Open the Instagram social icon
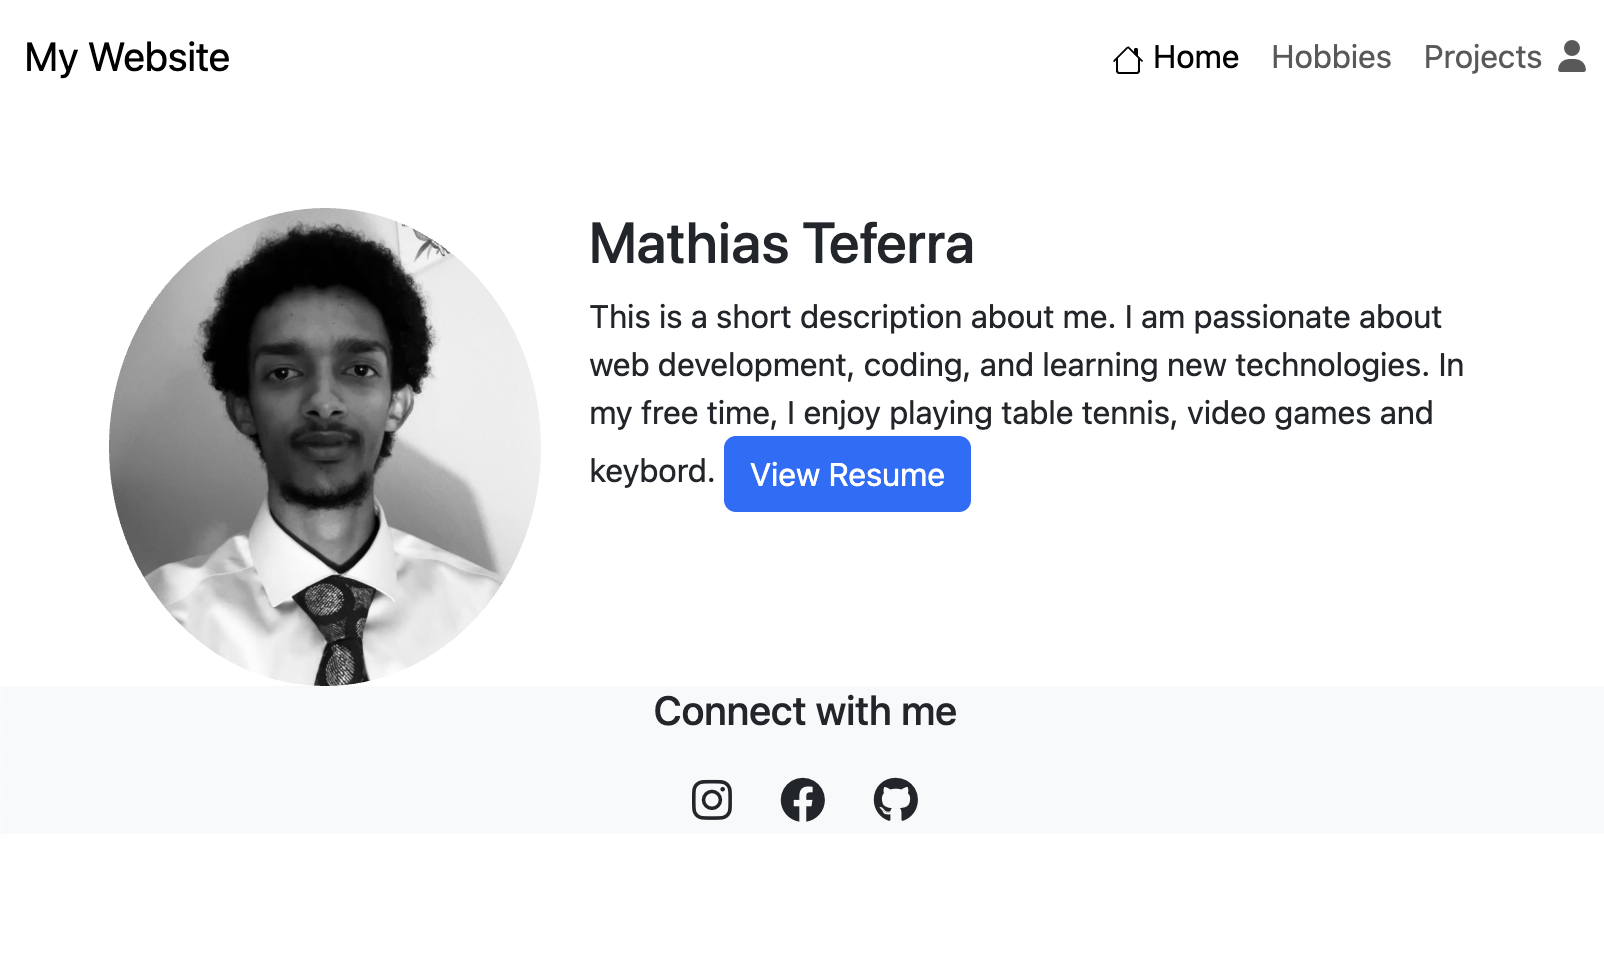This screenshot has width=1604, height=958. [x=712, y=800]
